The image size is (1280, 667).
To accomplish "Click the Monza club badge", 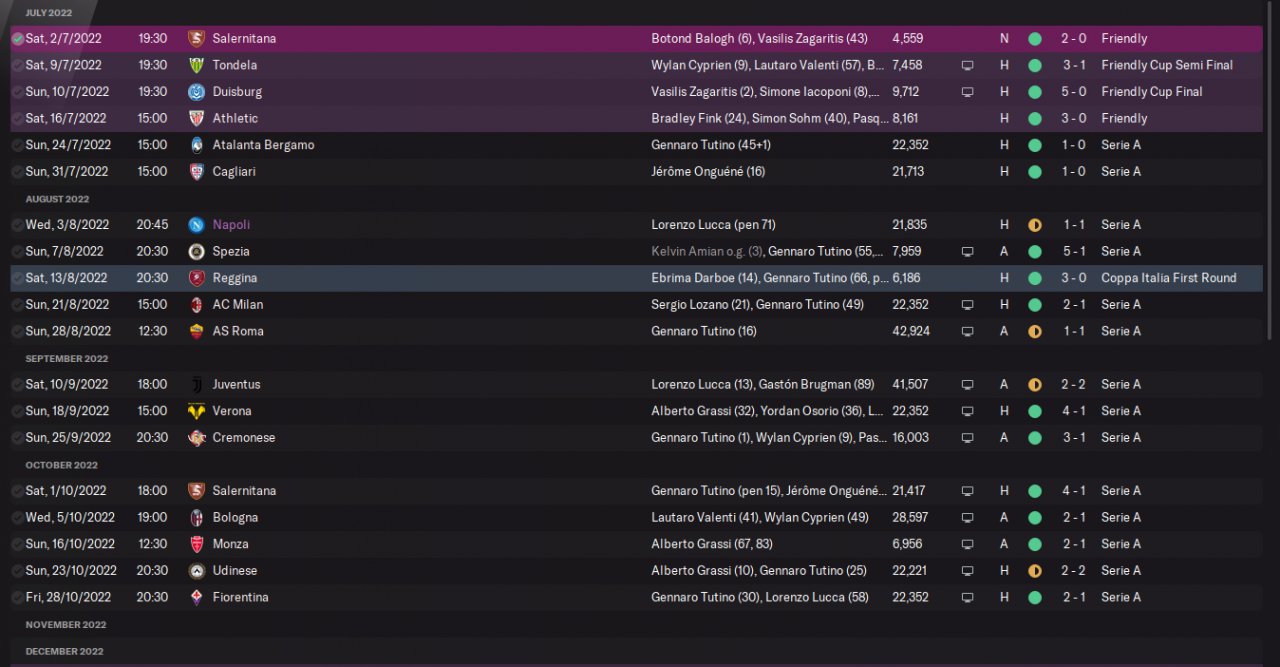I will [196, 544].
